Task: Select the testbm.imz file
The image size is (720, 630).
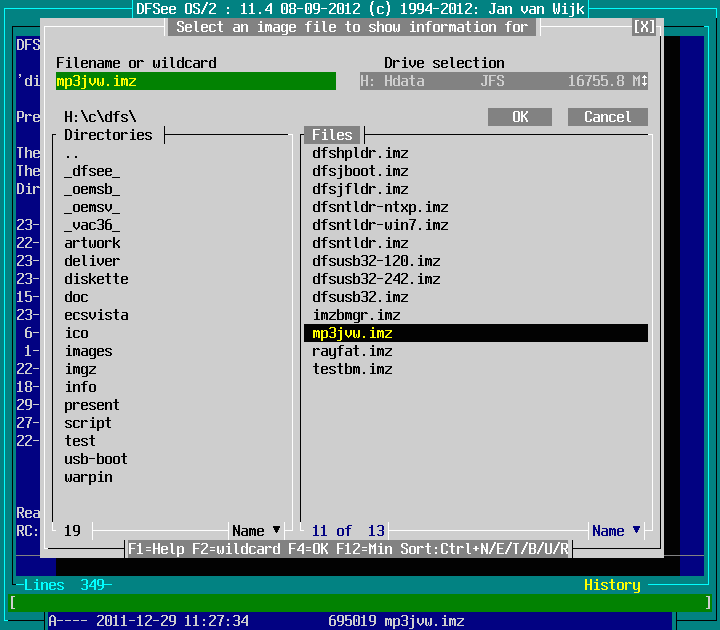Action: click(x=352, y=369)
